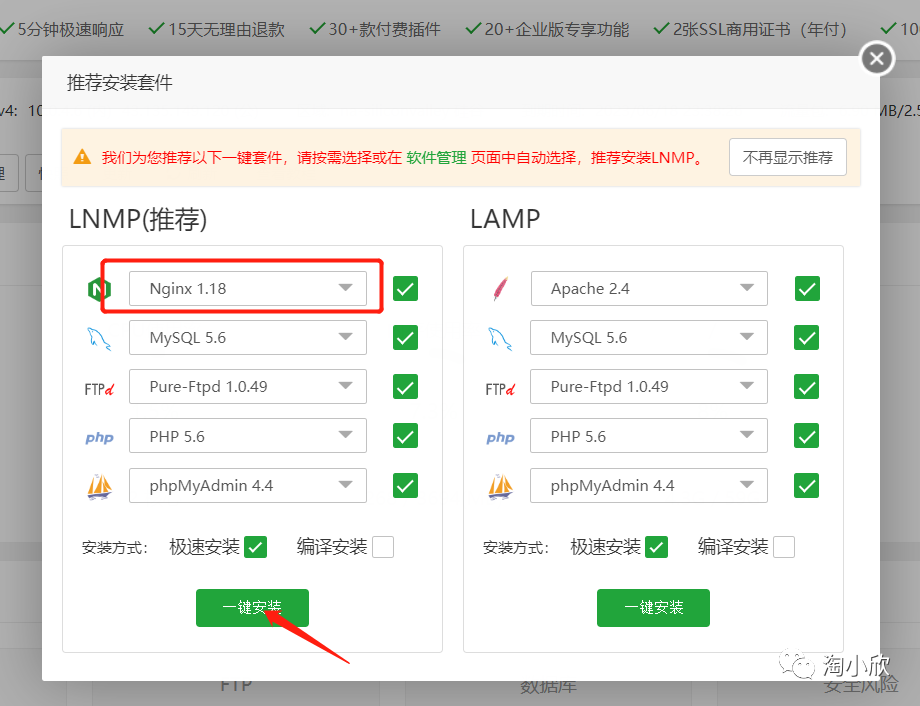Click the FTPd icon in LNMP
Screen dimensions: 920x706
[x=99, y=389]
